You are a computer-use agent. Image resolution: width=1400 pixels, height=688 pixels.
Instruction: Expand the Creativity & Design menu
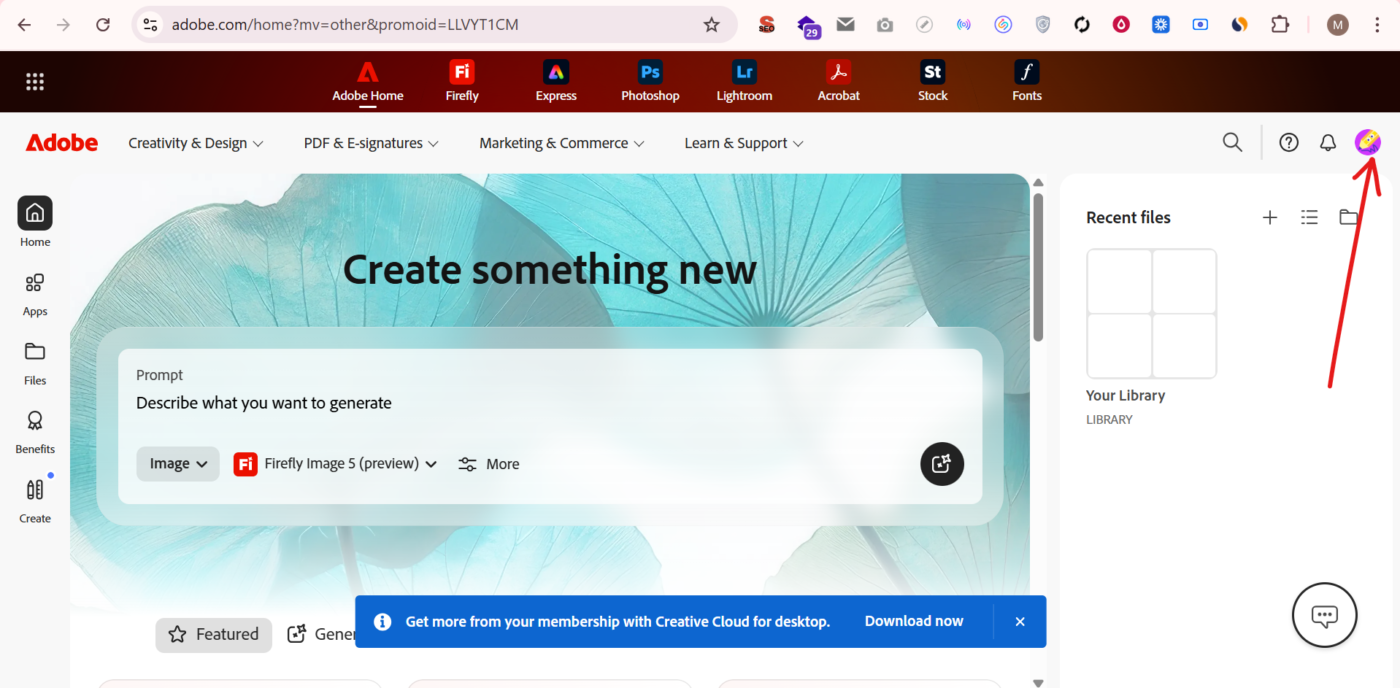coord(195,142)
